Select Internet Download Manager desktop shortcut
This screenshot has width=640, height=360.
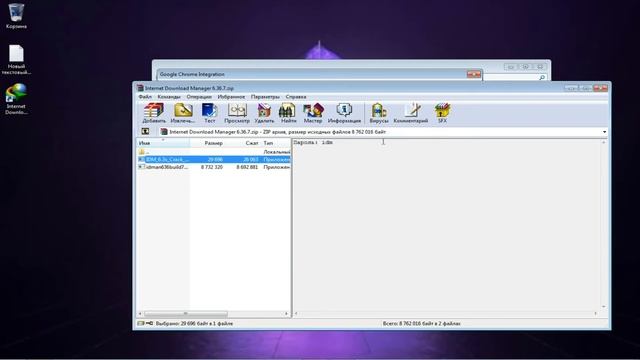[16, 99]
